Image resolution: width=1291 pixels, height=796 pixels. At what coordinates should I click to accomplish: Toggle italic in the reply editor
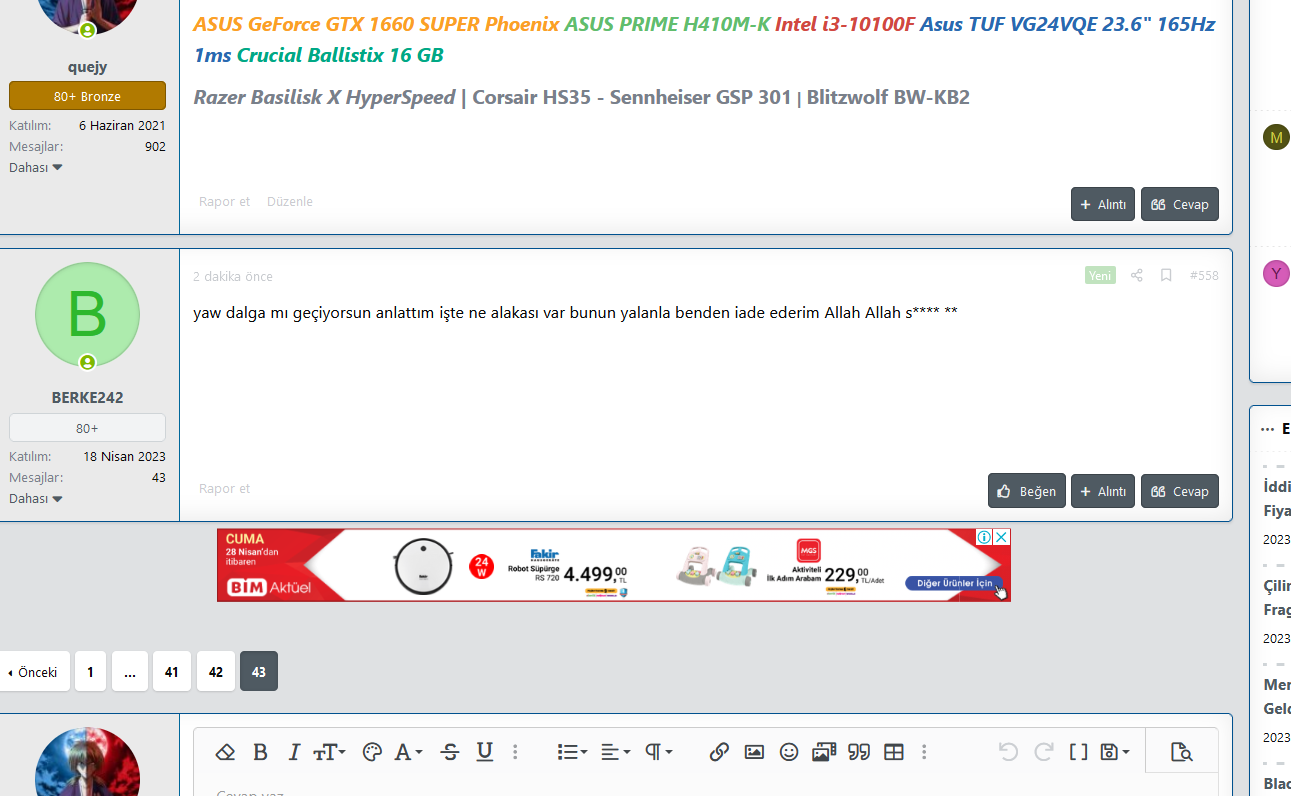pos(294,752)
